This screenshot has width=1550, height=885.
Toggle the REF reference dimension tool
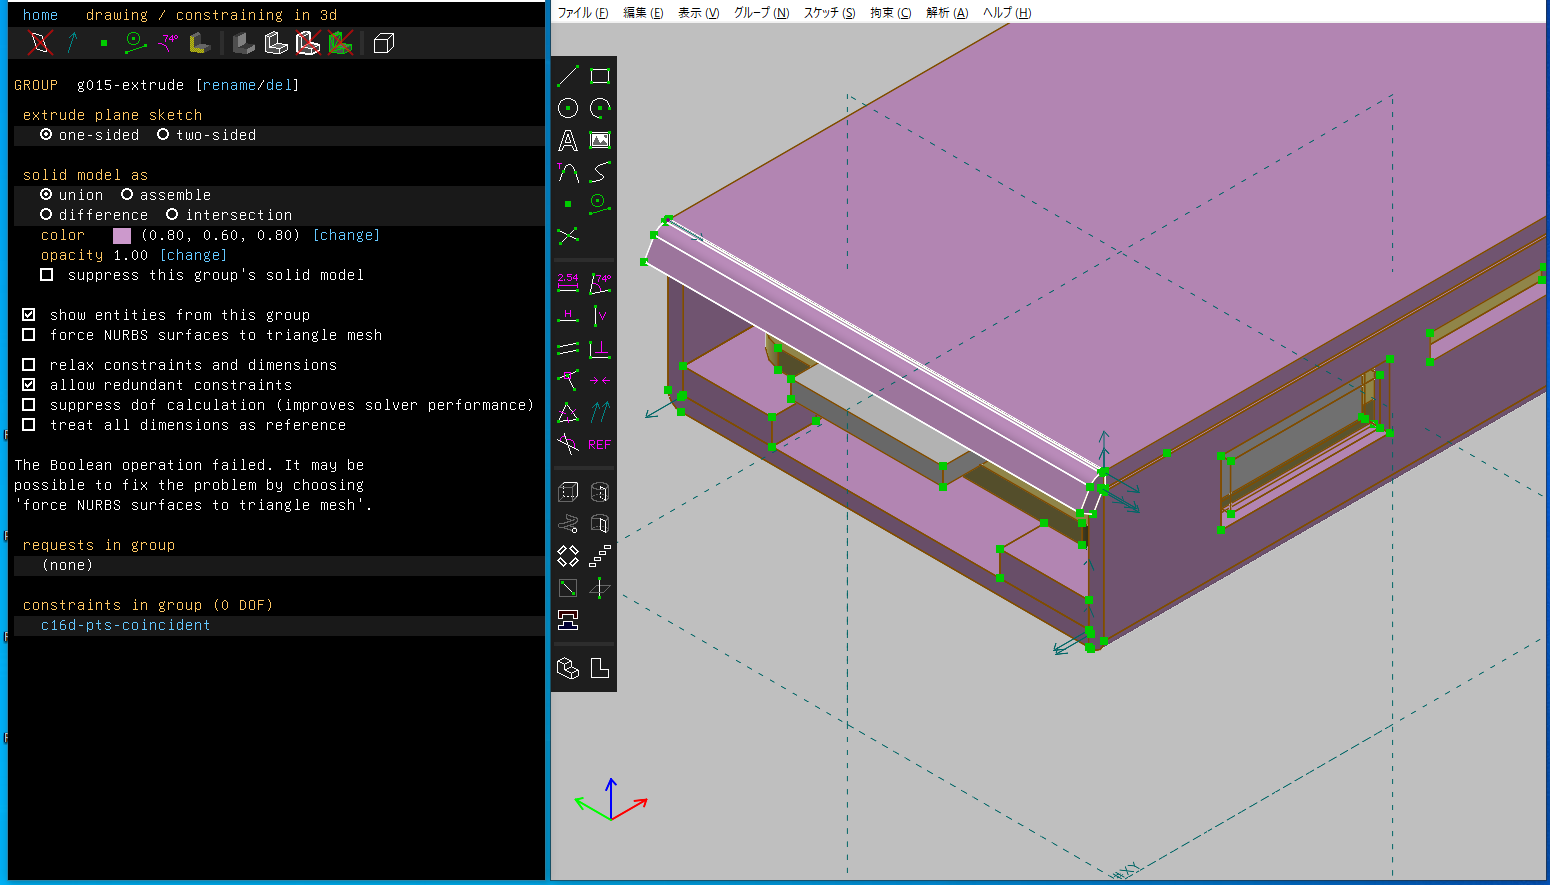pos(600,445)
